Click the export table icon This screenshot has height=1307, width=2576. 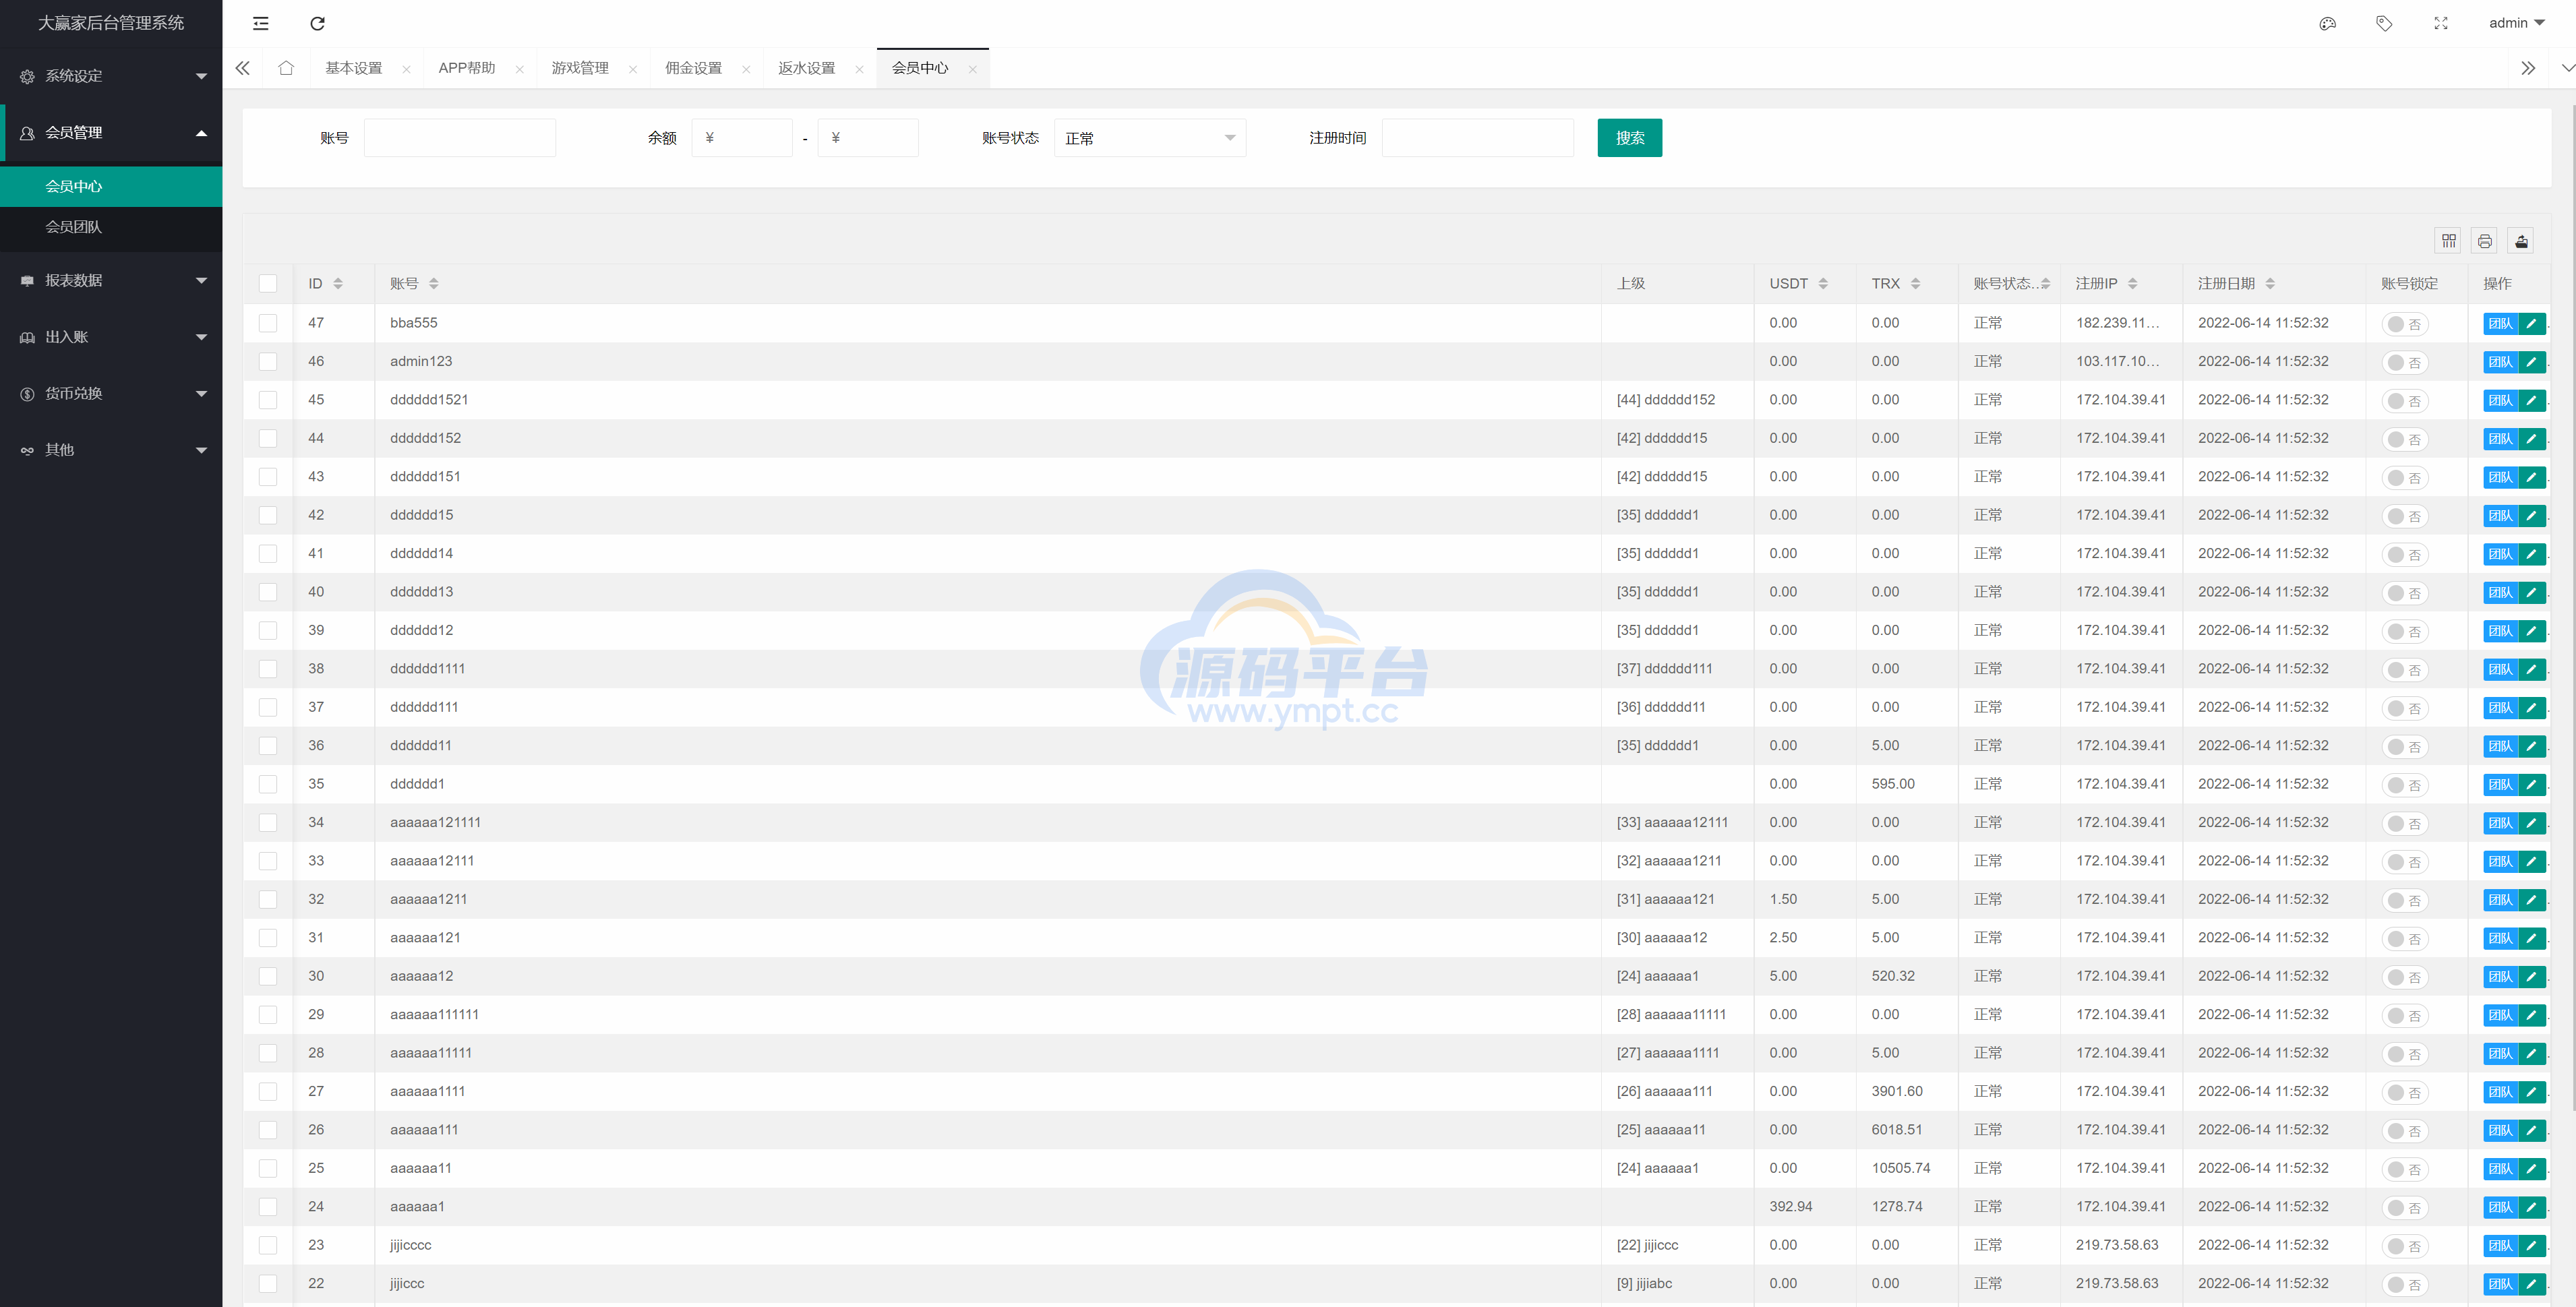pos(2521,241)
